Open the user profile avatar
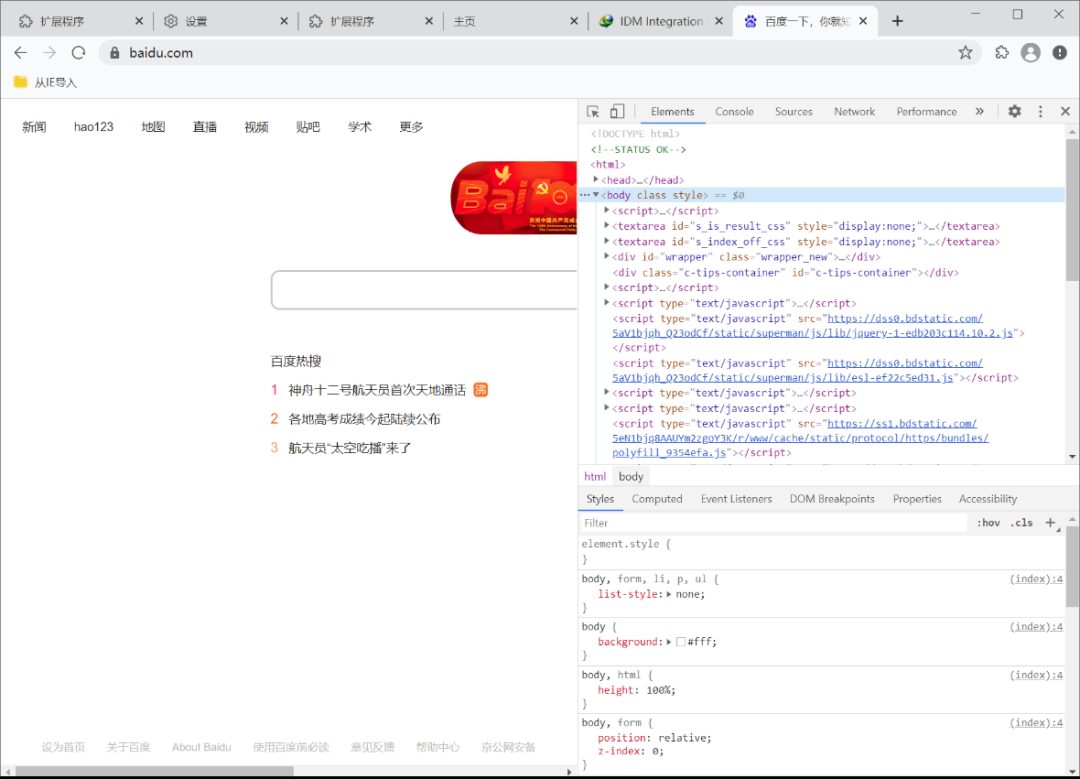Screen dimensions: 1080x779 (x=1030, y=53)
